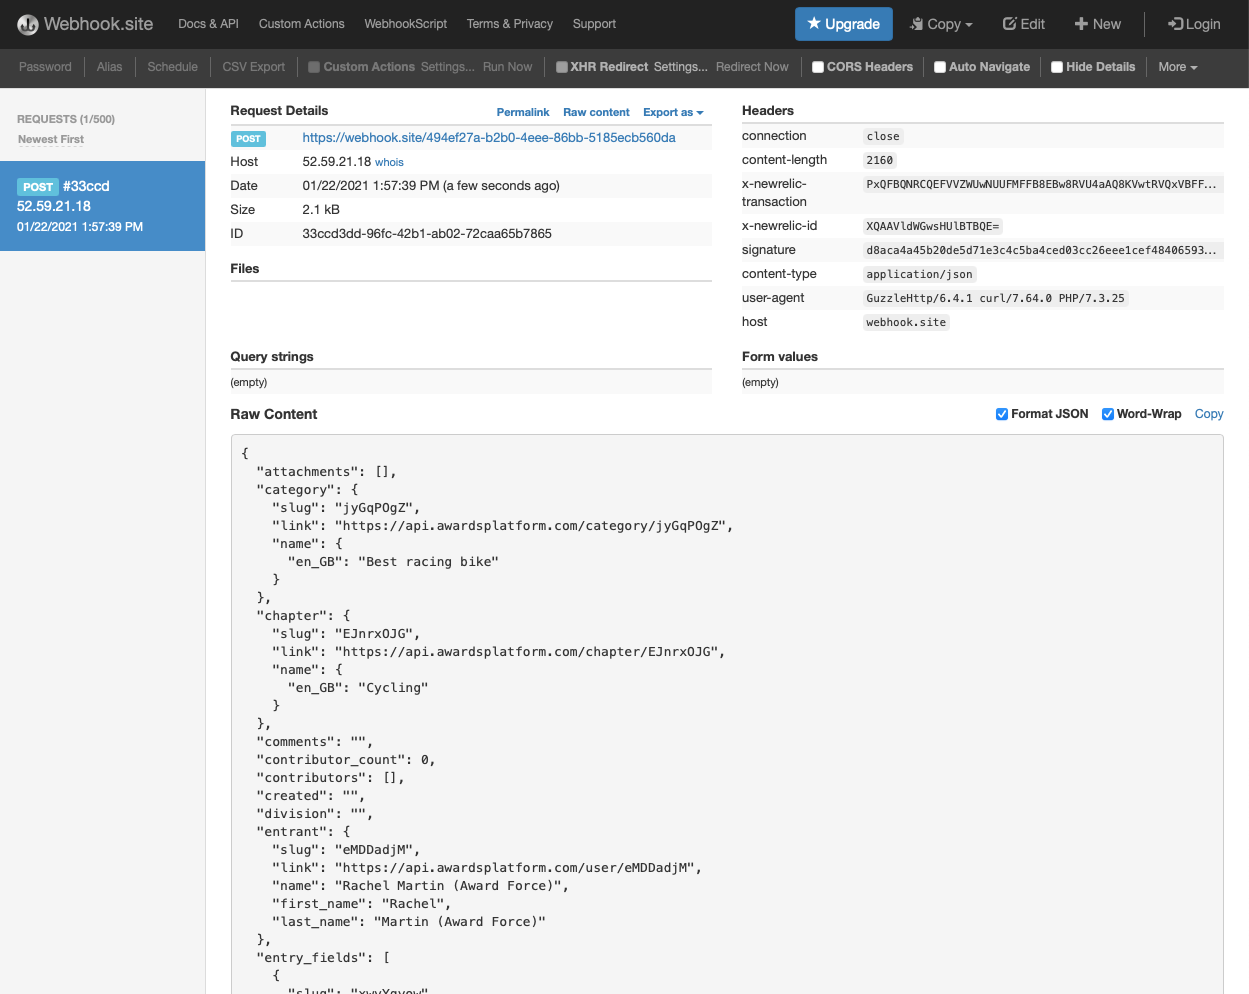
Task: Click the content-length value 2160
Action: (880, 160)
